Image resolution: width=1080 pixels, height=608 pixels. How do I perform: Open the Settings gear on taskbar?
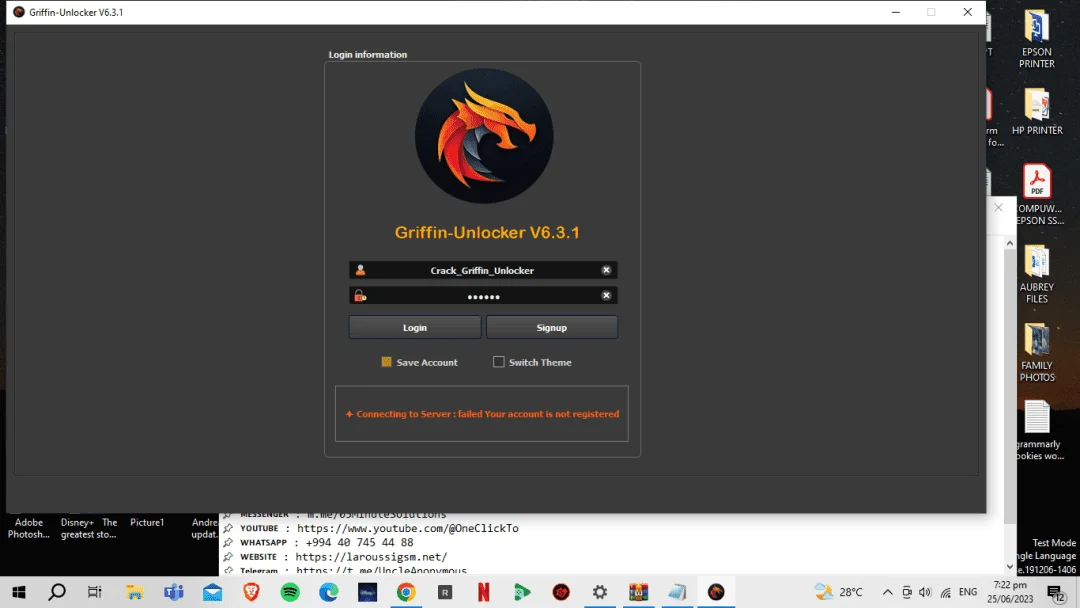point(600,592)
